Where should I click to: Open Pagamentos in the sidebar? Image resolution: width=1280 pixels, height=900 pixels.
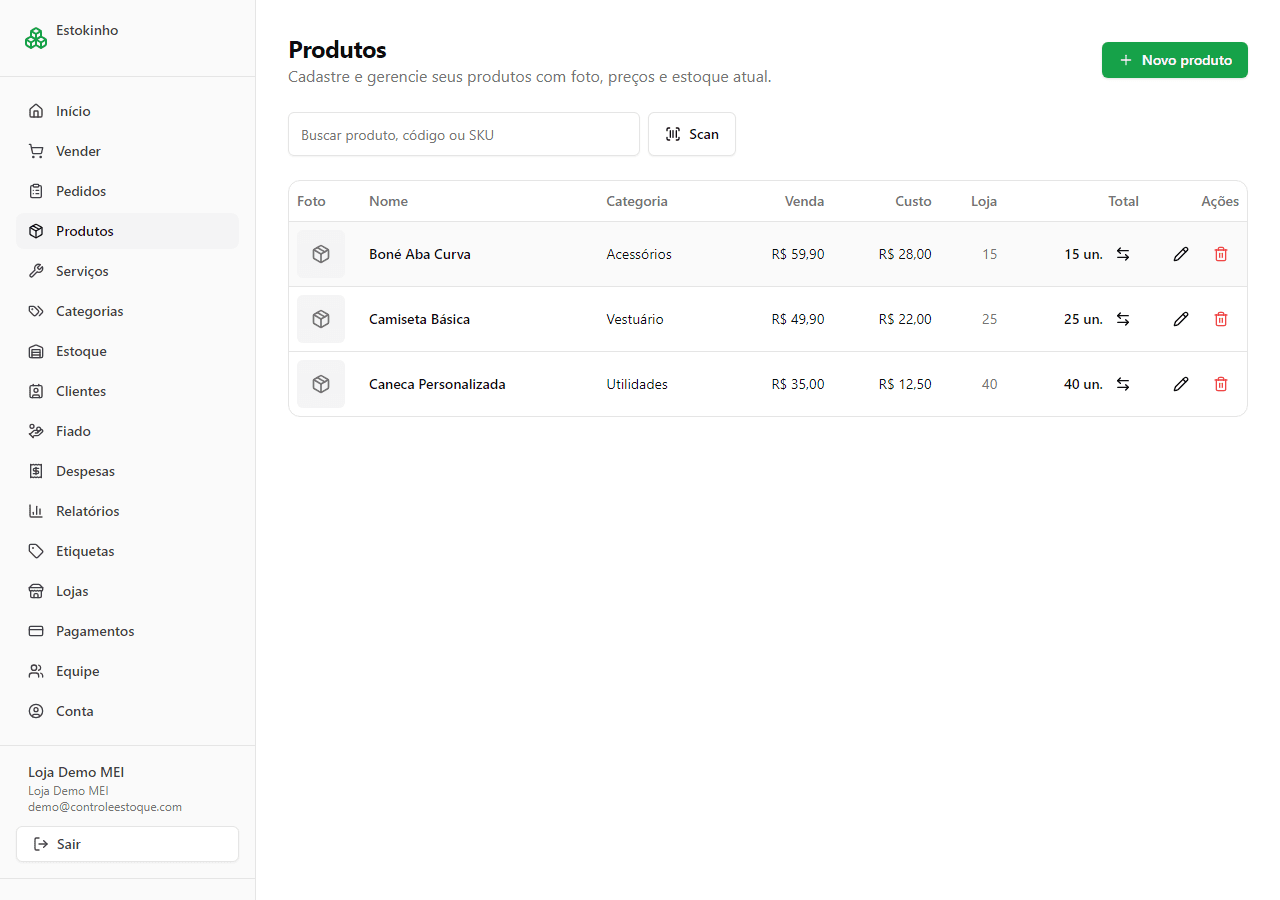[127, 631]
